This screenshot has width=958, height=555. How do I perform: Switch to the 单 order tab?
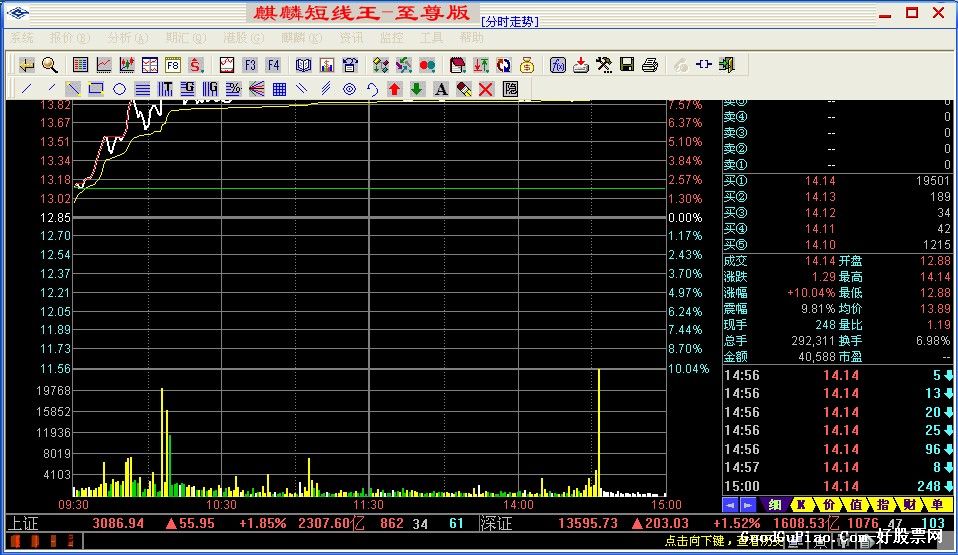tap(937, 505)
